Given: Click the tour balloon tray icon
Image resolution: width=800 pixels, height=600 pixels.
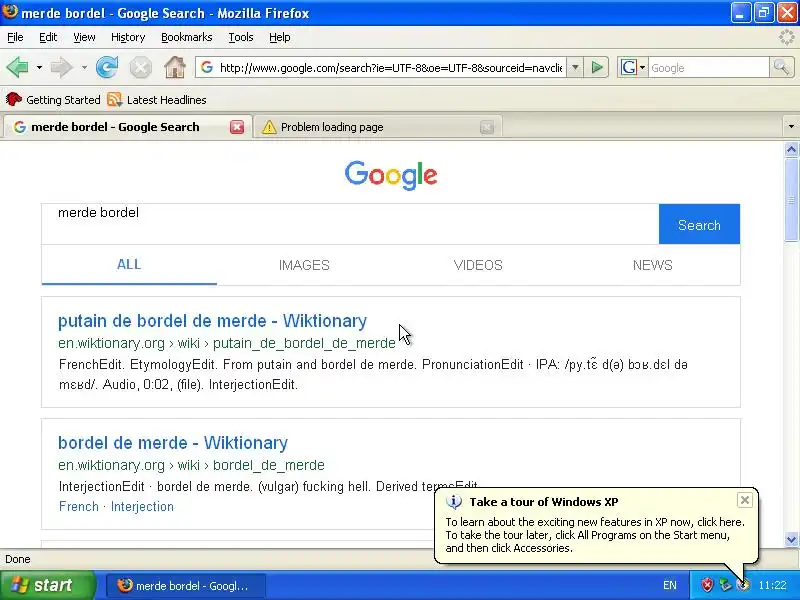Looking at the screenshot, I should tap(744, 585).
